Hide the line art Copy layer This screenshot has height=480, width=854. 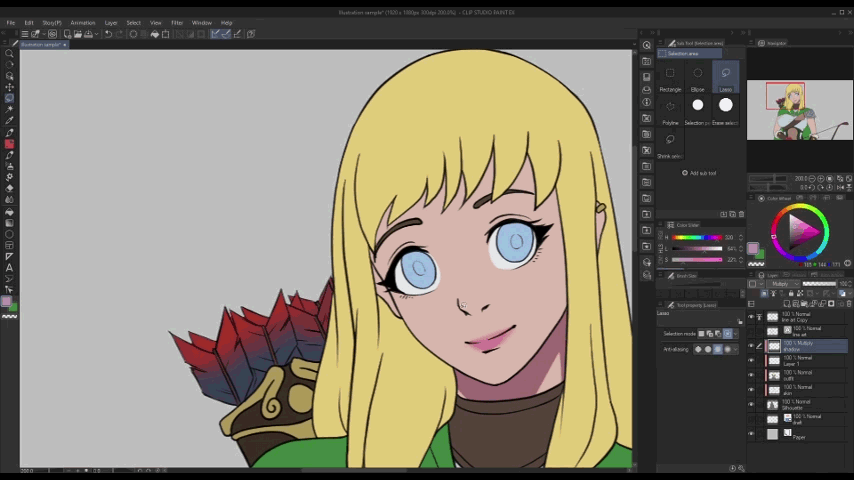[x=751, y=317]
